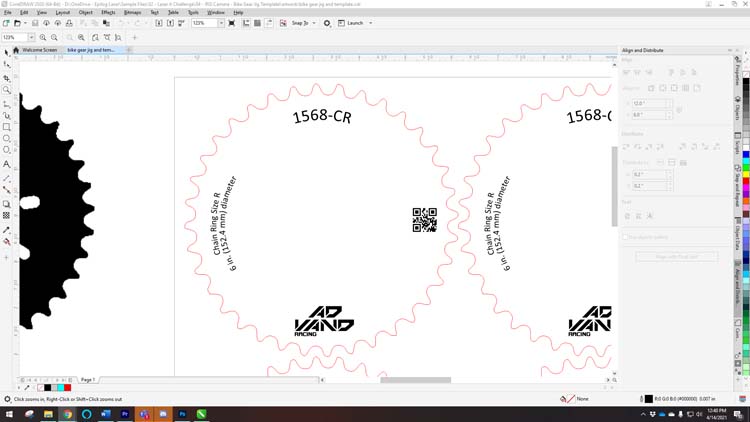The width and height of the screenshot is (750, 422).
Task: Click the vertical scrollbar thumb
Action: click(x=614, y=187)
